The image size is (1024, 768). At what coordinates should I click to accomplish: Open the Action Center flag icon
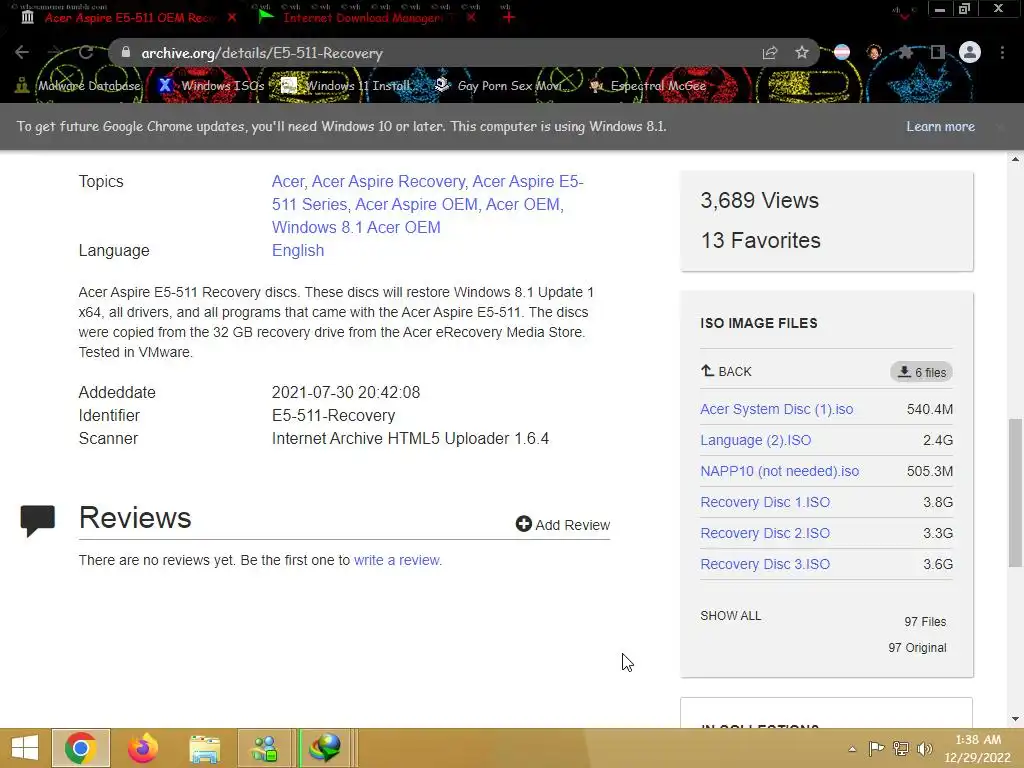pyautogui.click(x=876, y=749)
